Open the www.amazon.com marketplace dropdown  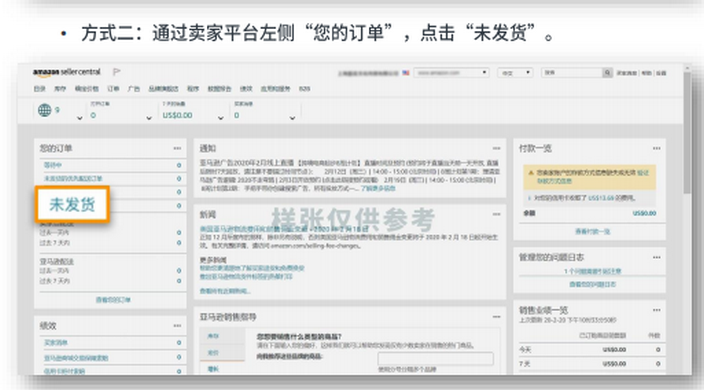(x=451, y=73)
